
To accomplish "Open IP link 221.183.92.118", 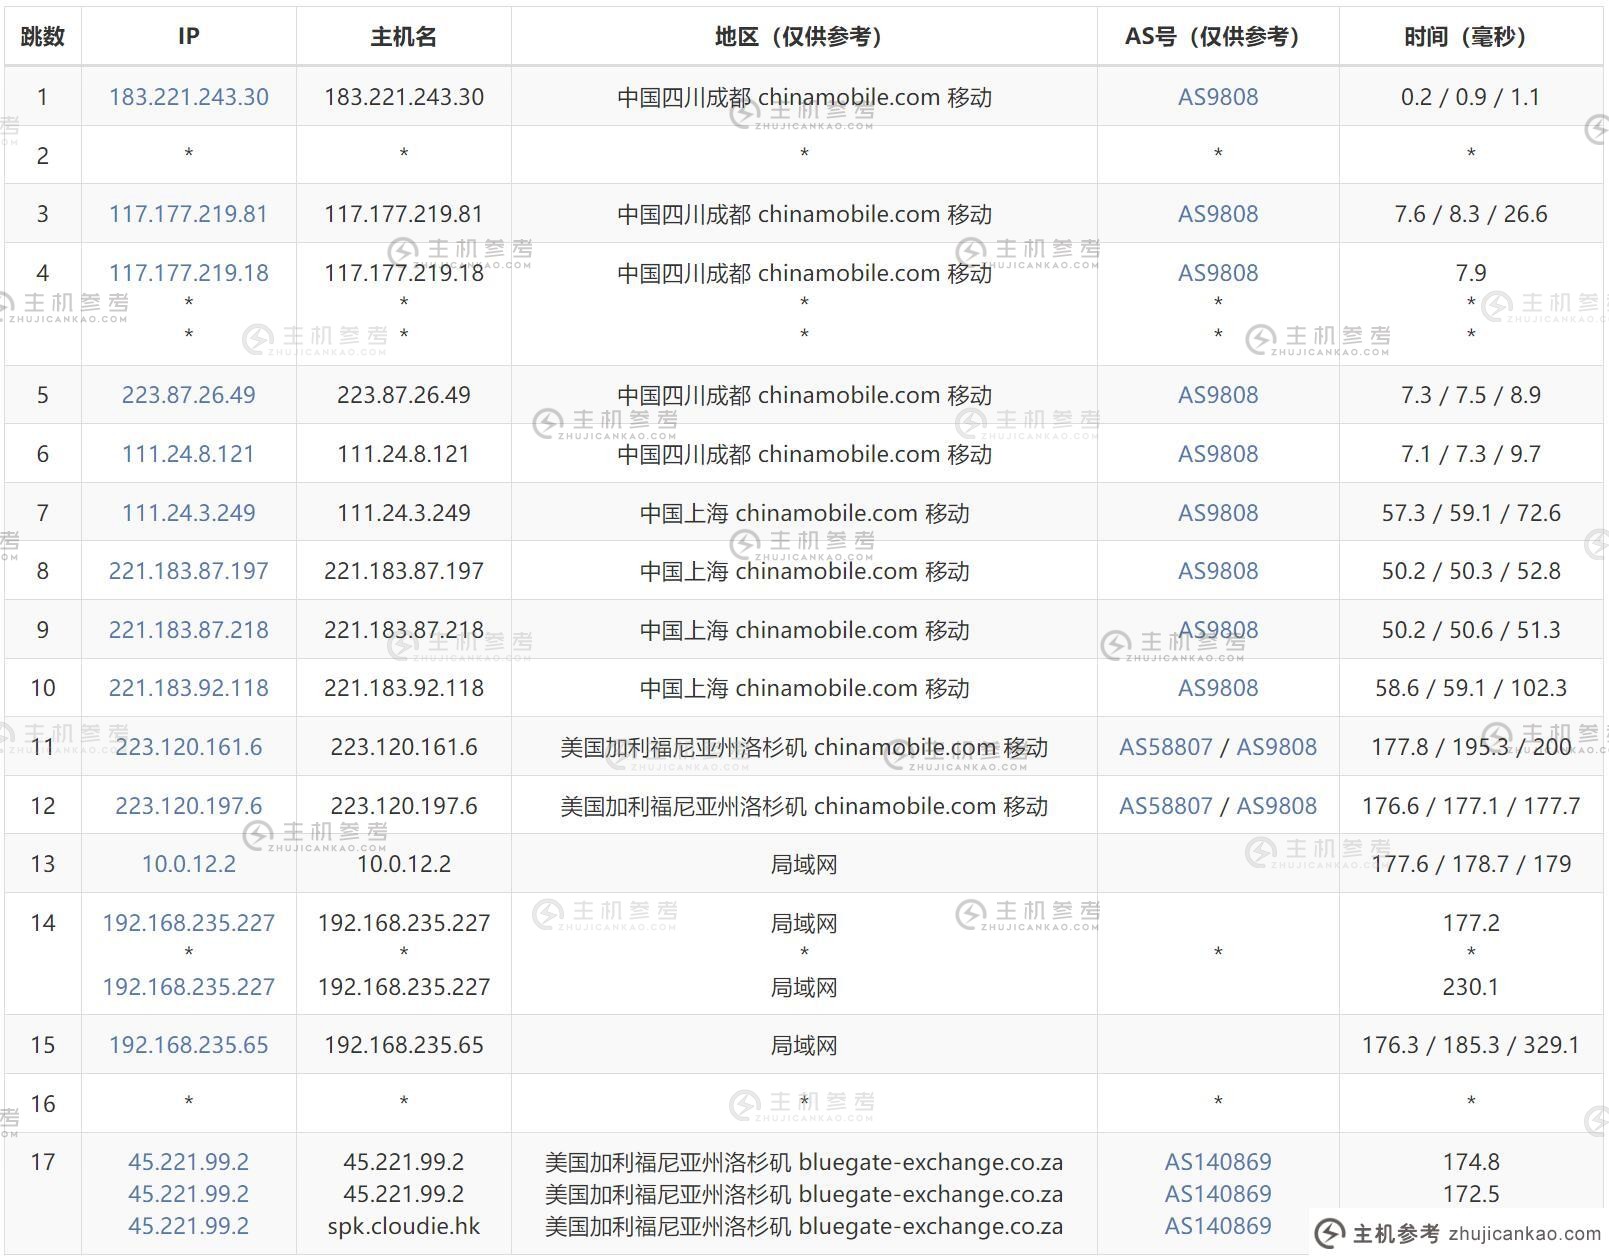I will [188, 688].
